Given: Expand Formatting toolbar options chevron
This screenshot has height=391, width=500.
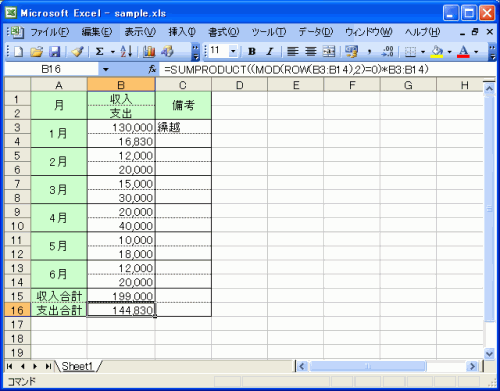Looking at the screenshot, I should coord(493,52).
